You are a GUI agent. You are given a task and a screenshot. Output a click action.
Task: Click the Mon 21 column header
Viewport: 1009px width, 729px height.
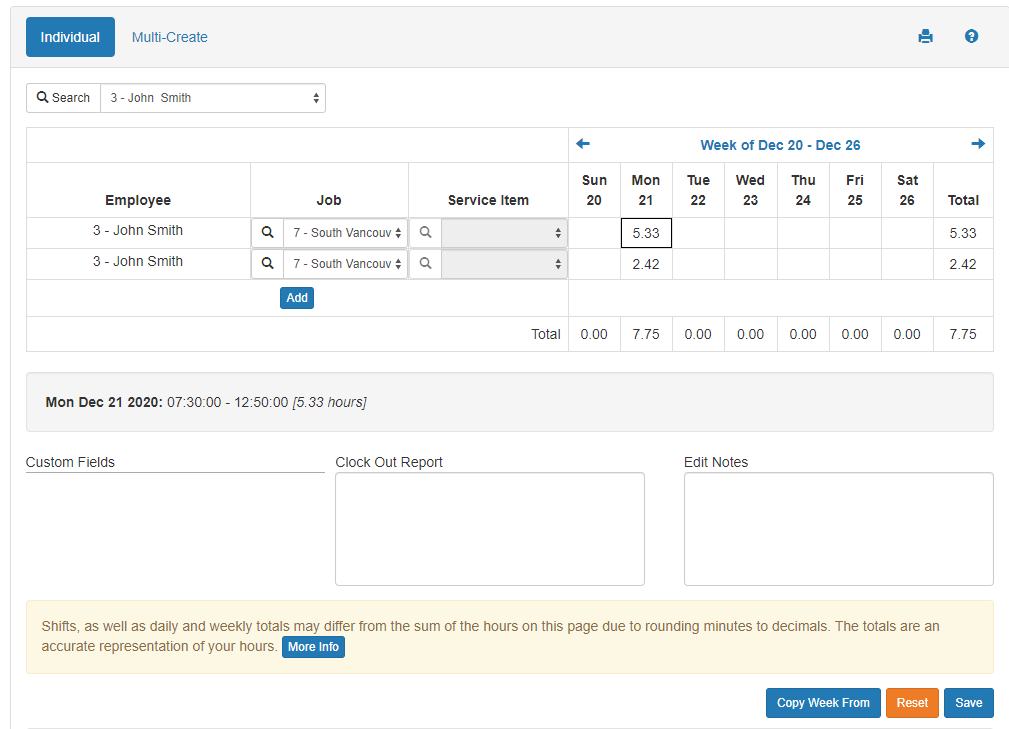[x=645, y=190]
